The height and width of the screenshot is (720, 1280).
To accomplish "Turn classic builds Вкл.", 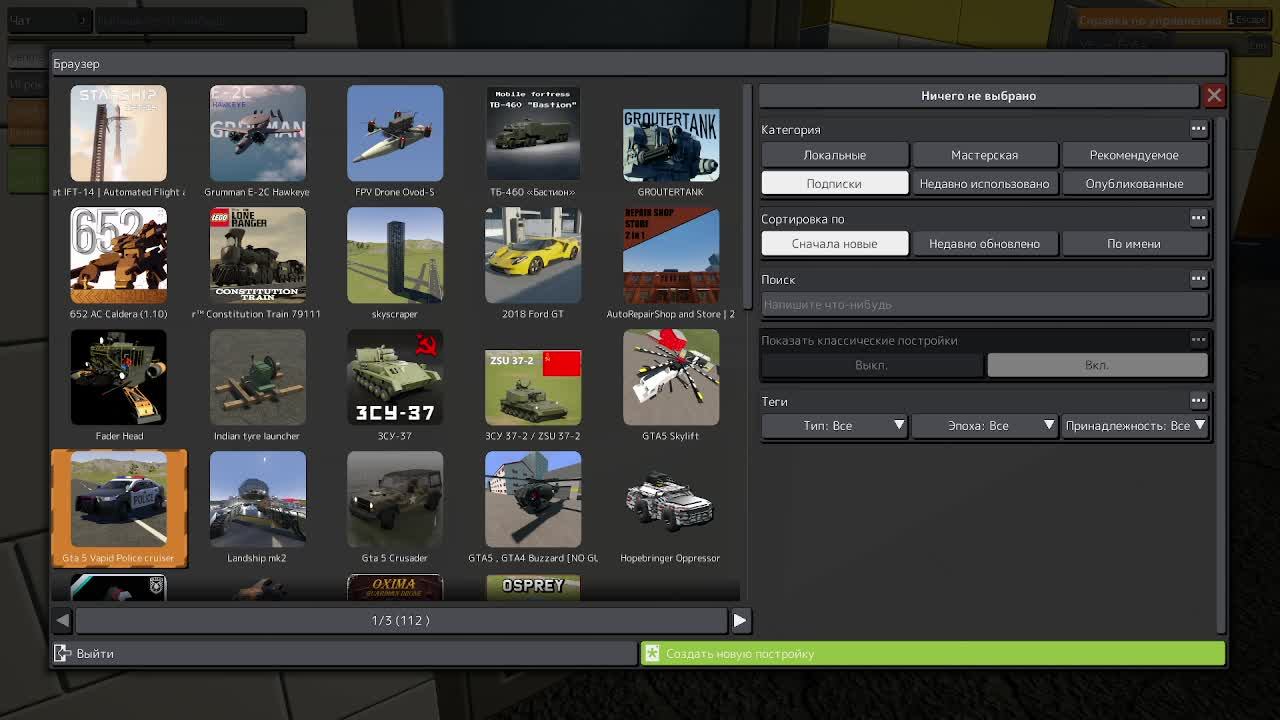I will 1097,365.
